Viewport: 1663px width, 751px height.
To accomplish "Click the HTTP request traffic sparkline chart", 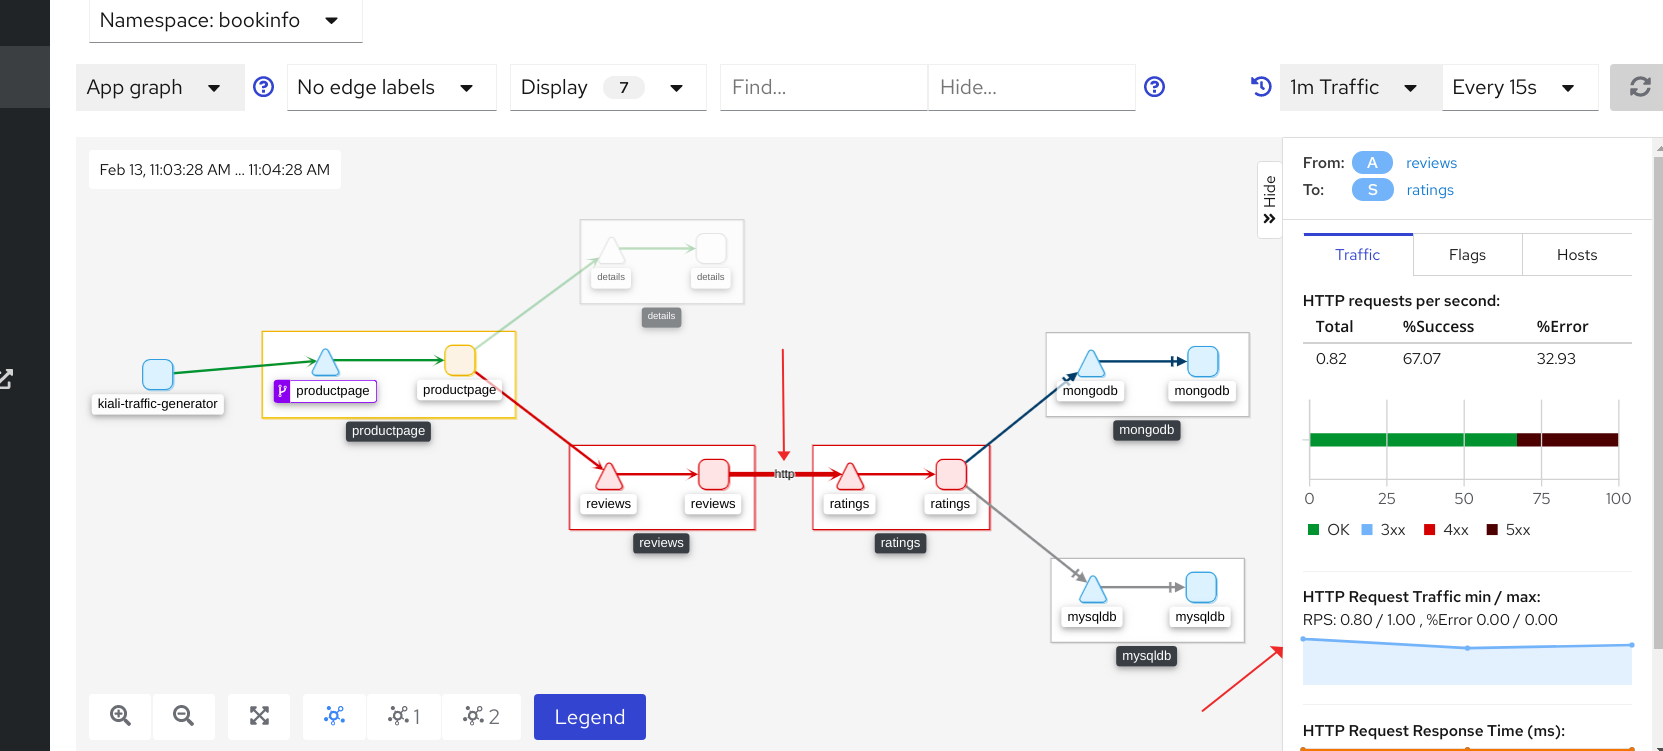I will 1467,661.
